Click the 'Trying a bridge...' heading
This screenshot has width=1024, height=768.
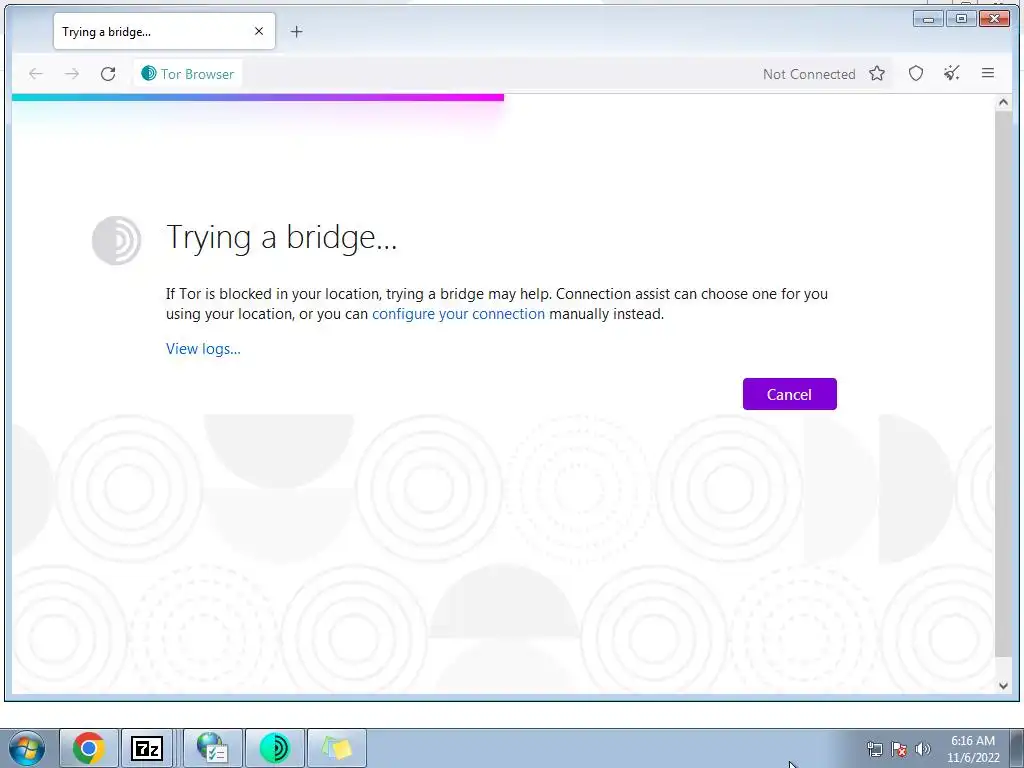click(281, 237)
